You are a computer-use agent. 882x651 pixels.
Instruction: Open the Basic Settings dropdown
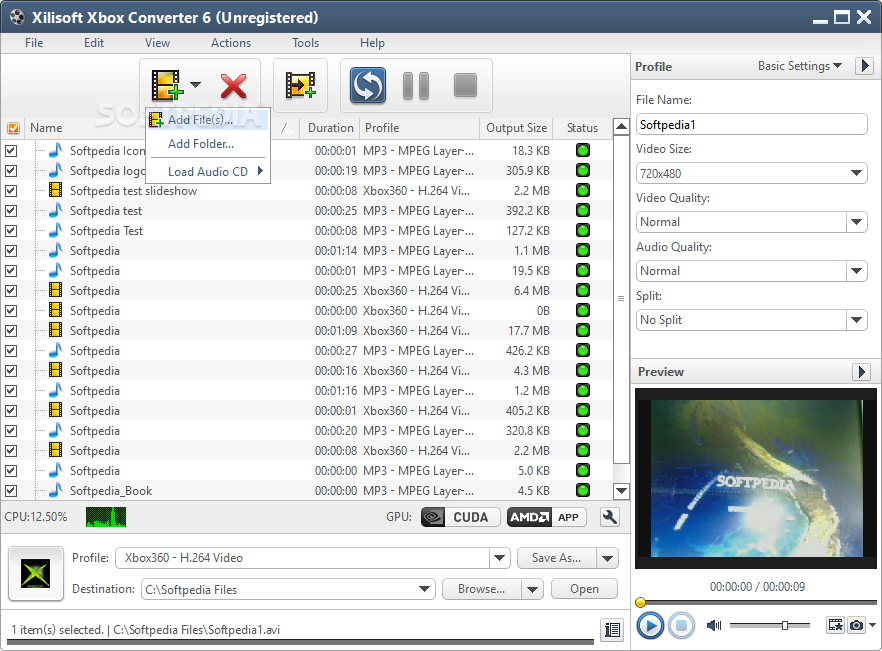point(799,66)
